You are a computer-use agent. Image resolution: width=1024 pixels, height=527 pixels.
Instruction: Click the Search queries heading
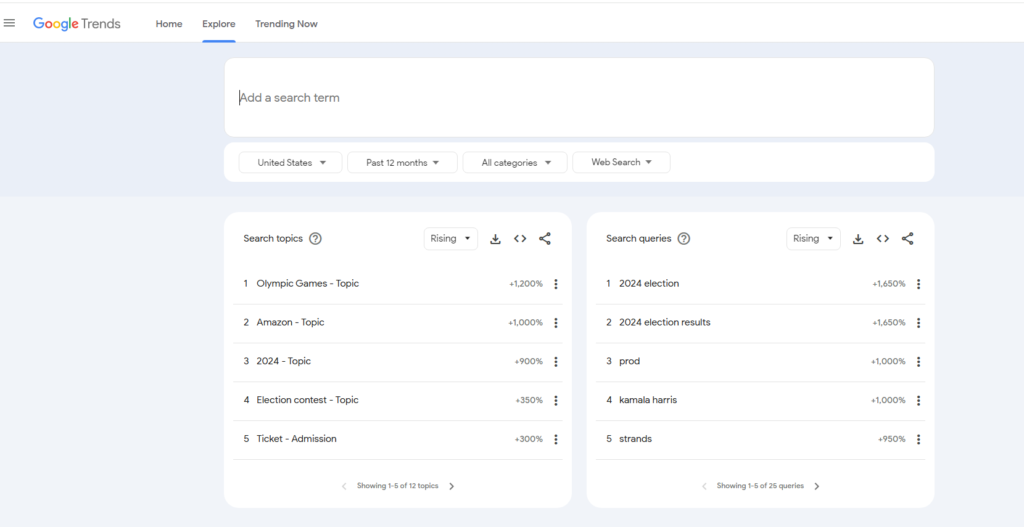click(x=639, y=238)
